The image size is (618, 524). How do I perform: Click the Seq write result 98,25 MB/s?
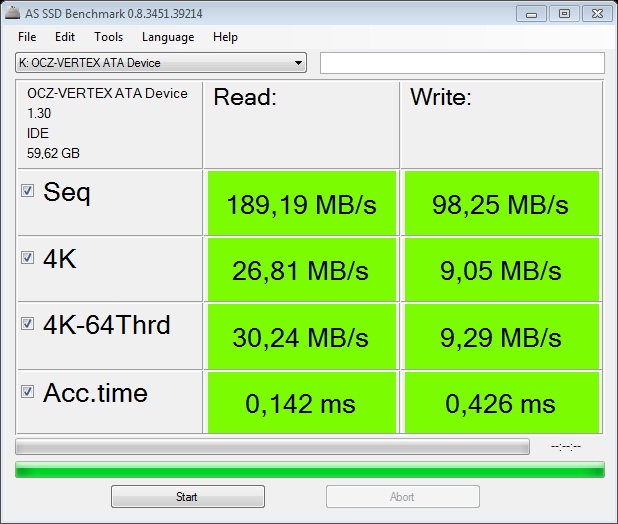pyautogui.click(x=501, y=203)
